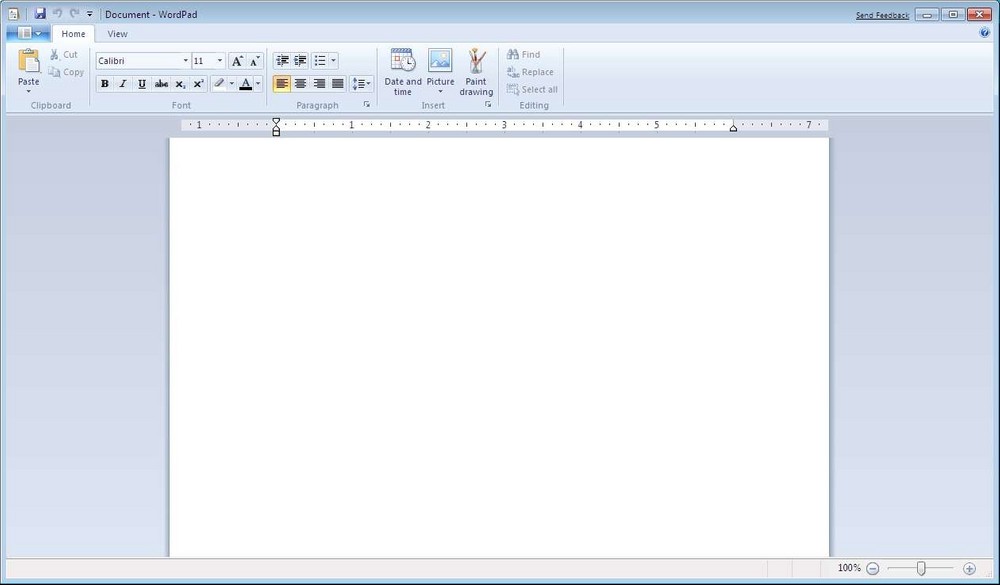Viewport: 1000px width, 585px height.
Task: Toggle Bold formatting
Action: pos(105,84)
